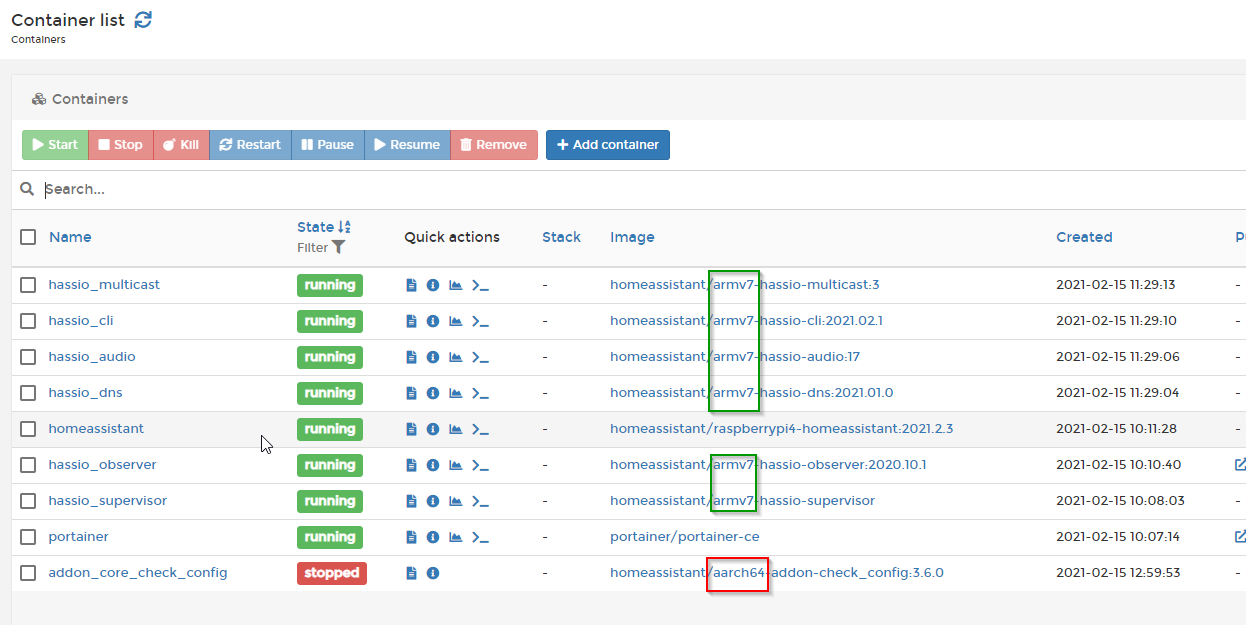View stats for hassio_audio
The image size is (1246, 625).
click(x=454, y=357)
